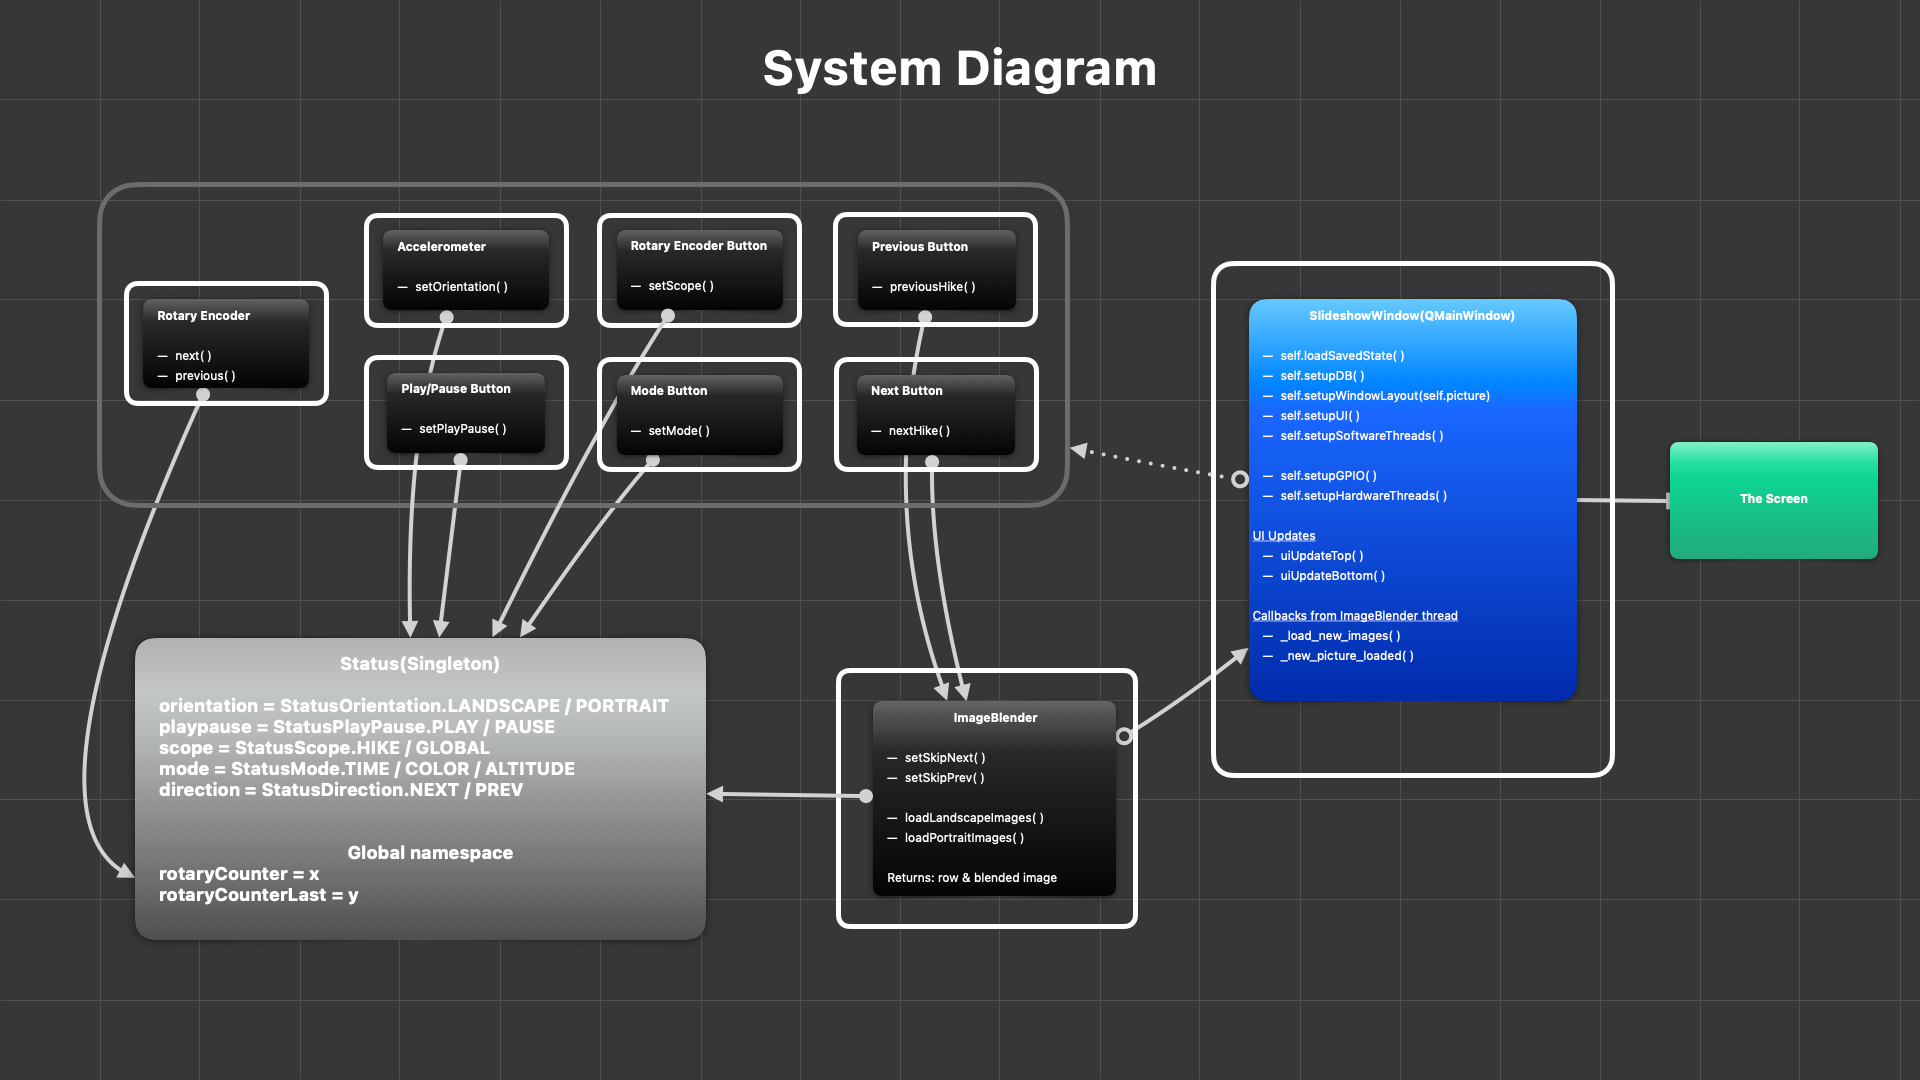
Task: Click the green The Screen box
Action: (1773, 499)
